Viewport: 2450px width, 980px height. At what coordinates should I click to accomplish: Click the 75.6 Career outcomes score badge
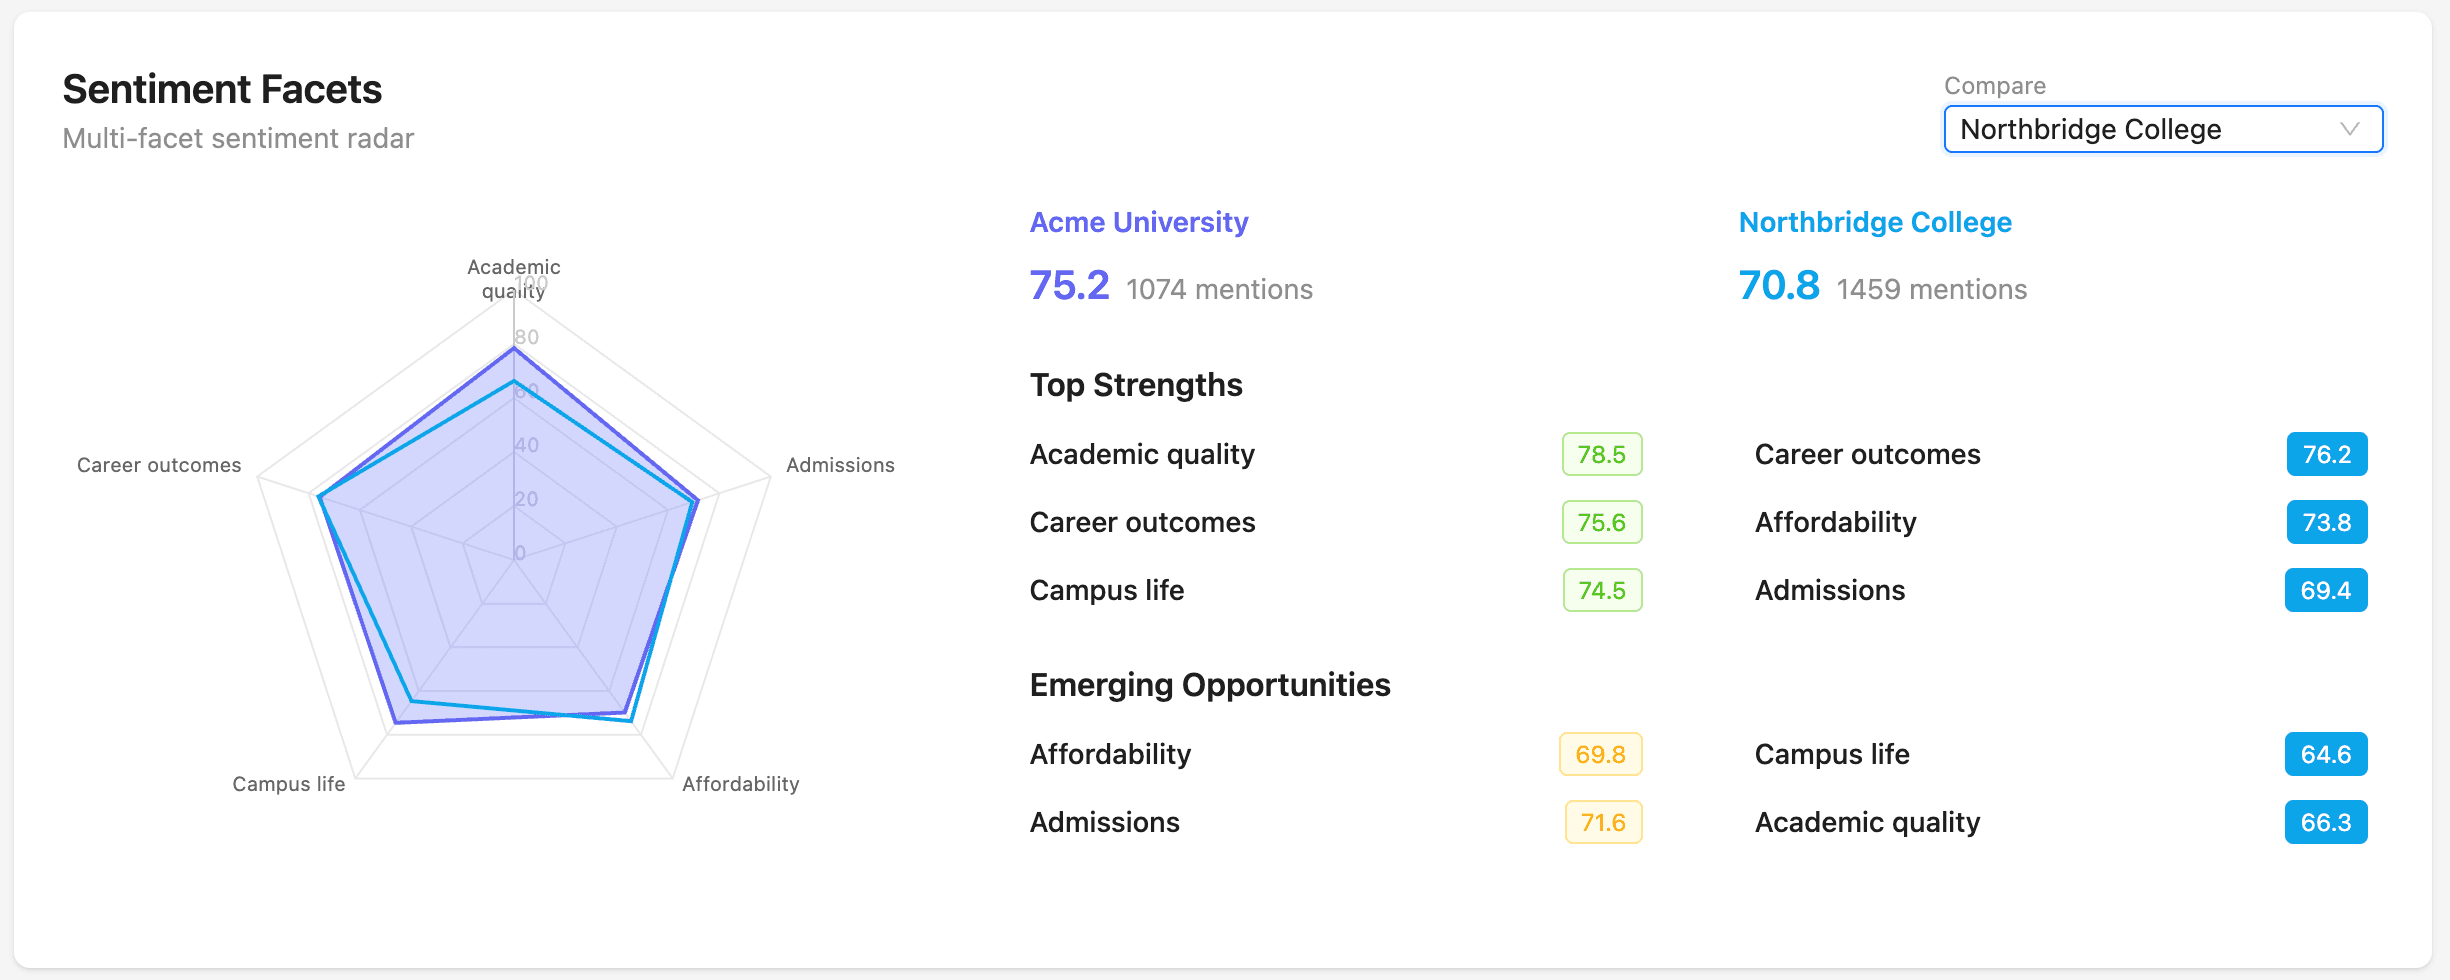(x=1602, y=522)
